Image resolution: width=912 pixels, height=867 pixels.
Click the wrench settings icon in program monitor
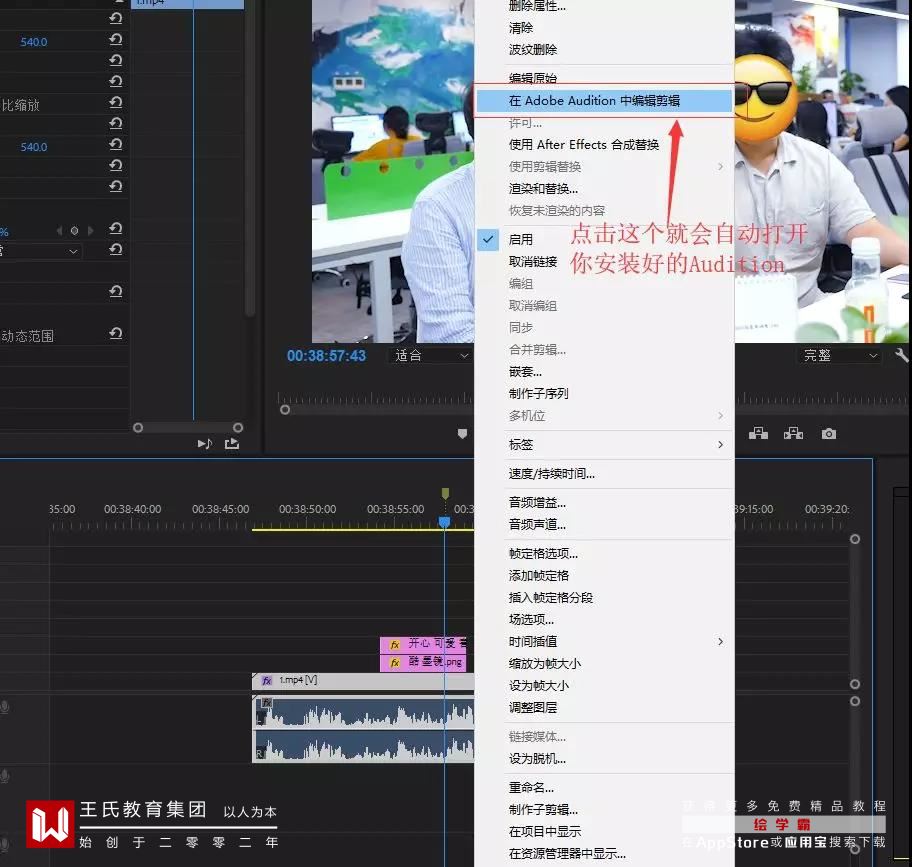902,355
